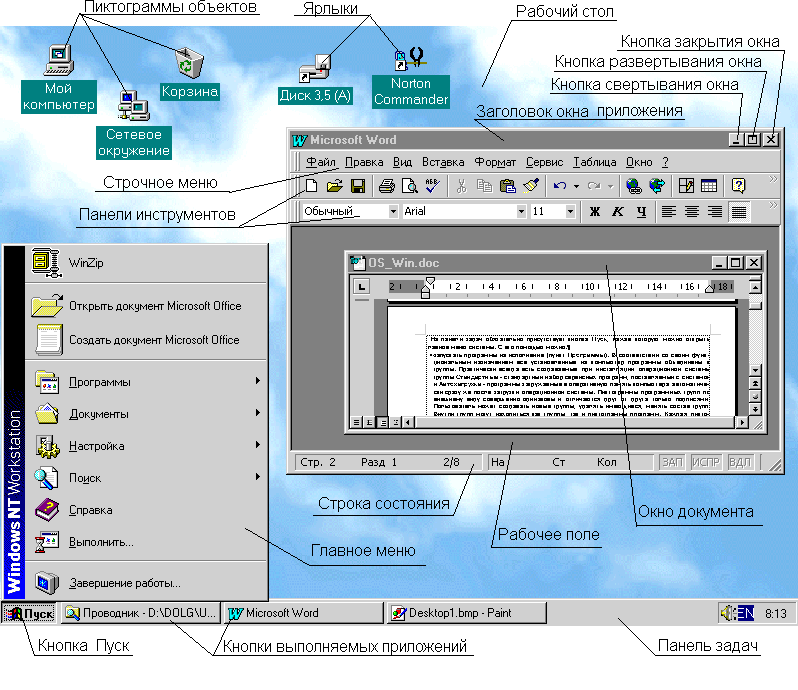Open Print Preview magnifier icon
Screen dimensions: 798x690
coord(410,186)
